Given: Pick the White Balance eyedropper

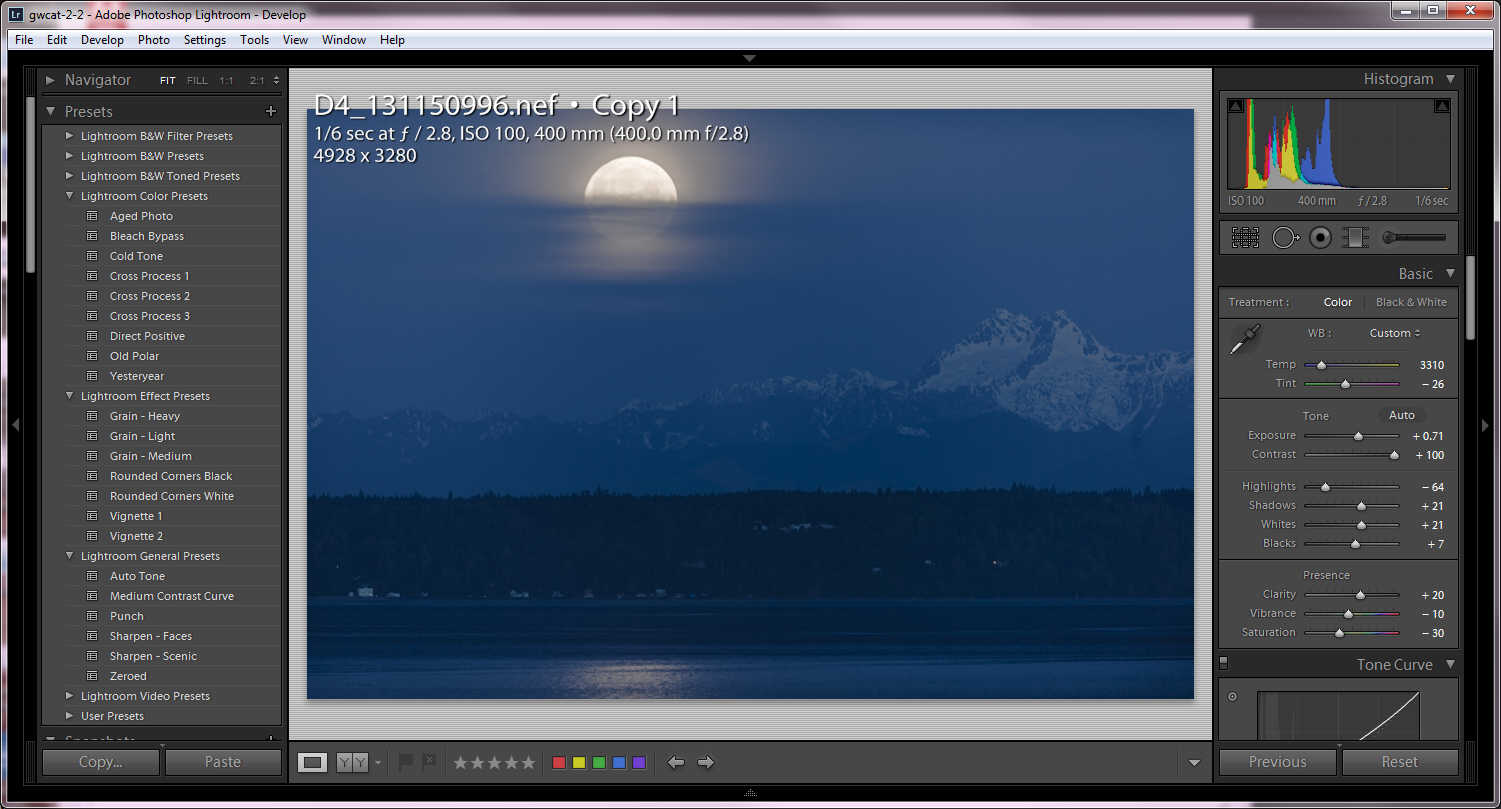Looking at the screenshot, I should (1245, 339).
